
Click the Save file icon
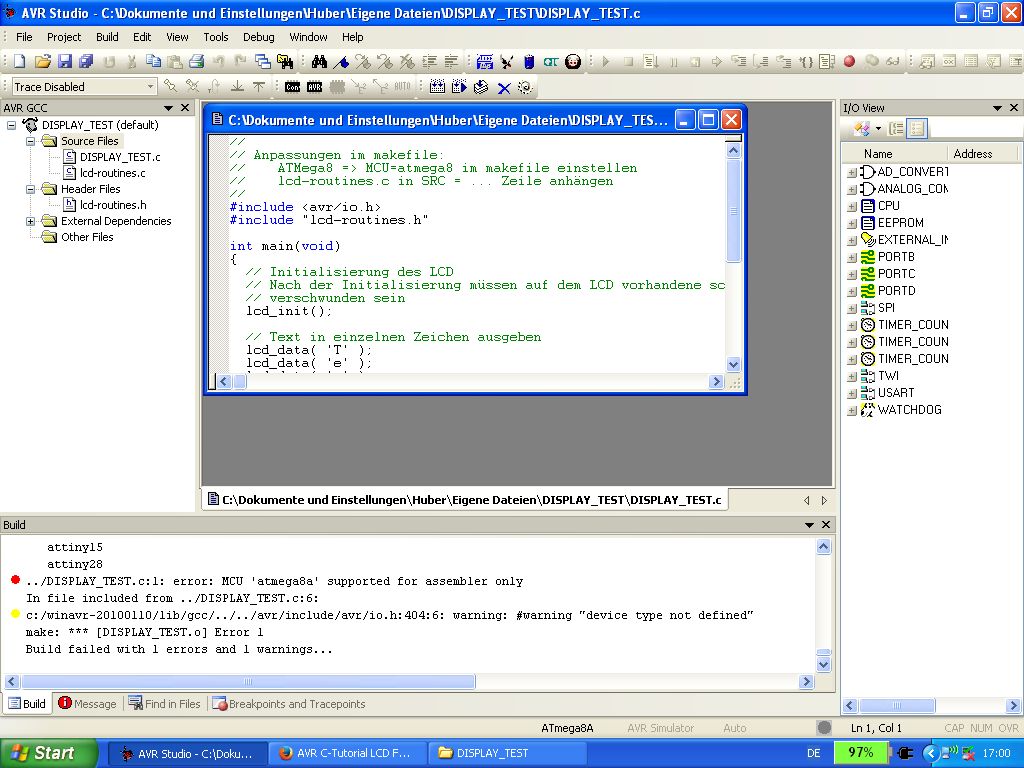pos(65,62)
